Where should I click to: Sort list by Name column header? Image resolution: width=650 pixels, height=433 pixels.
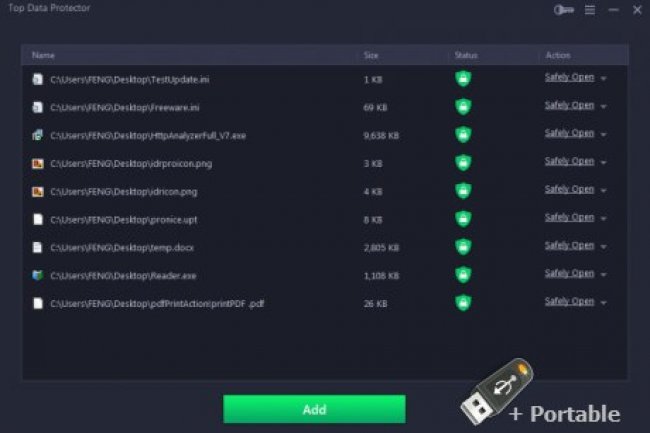(x=43, y=55)
